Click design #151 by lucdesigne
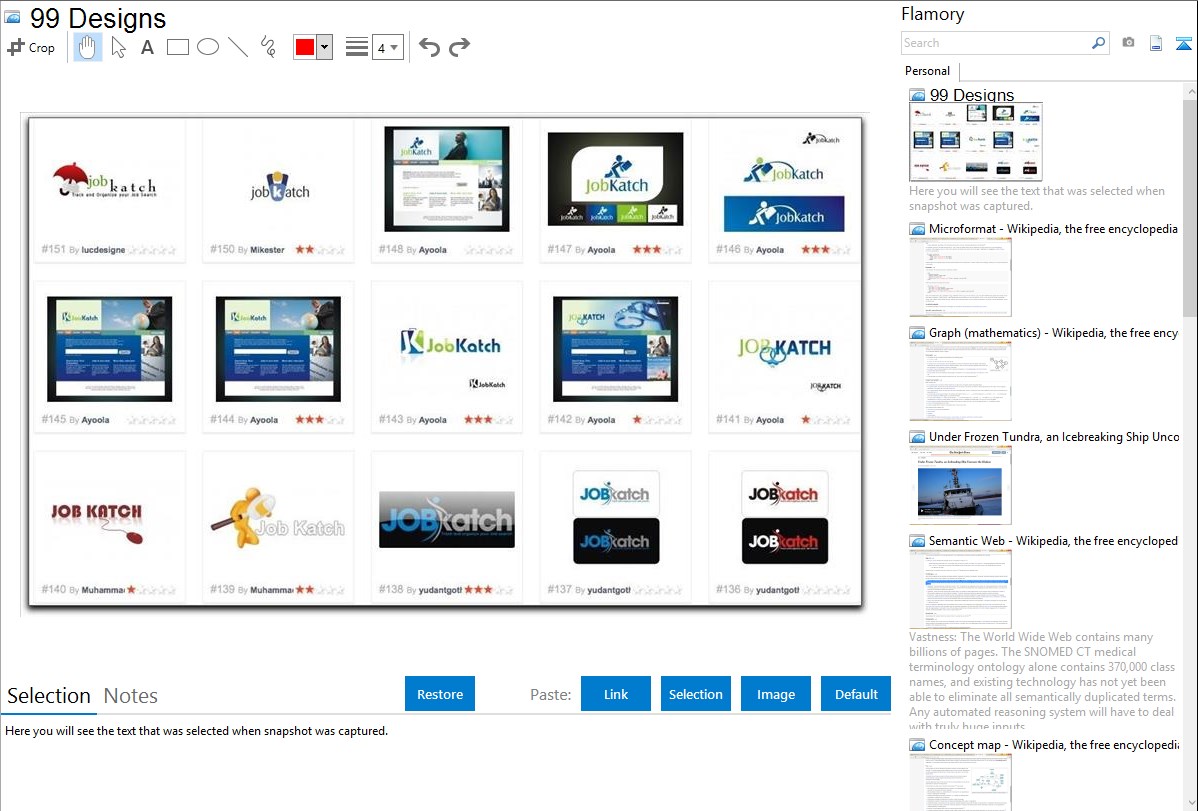 [x=109, y=191]
